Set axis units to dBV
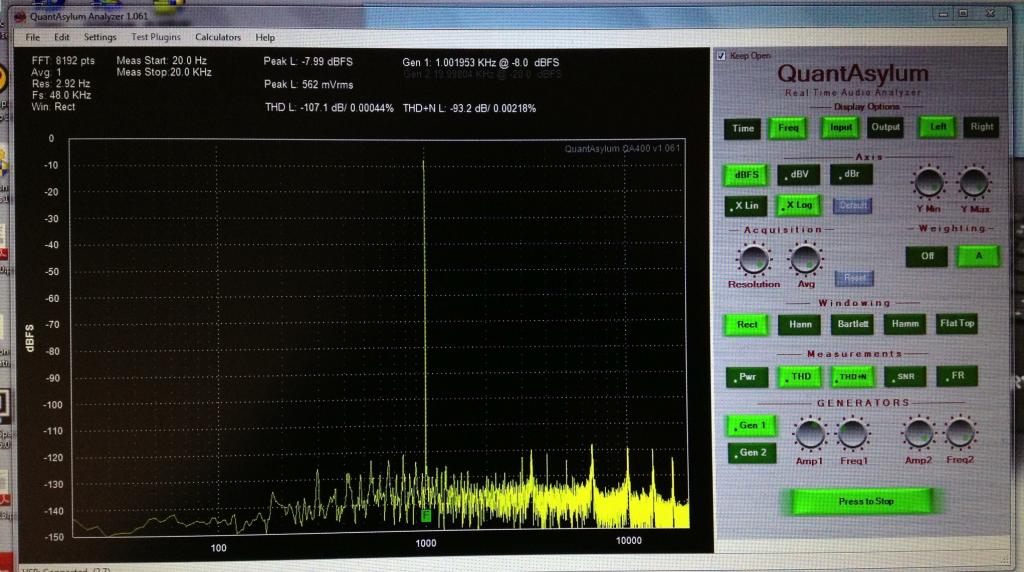The width and height of the screenshot is (1024, 572). click(x=798, y=174)
